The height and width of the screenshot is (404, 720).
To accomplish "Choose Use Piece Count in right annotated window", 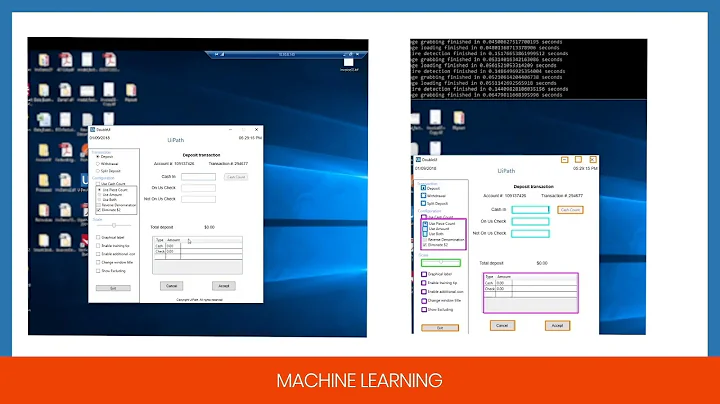I will tap(425, 224).
